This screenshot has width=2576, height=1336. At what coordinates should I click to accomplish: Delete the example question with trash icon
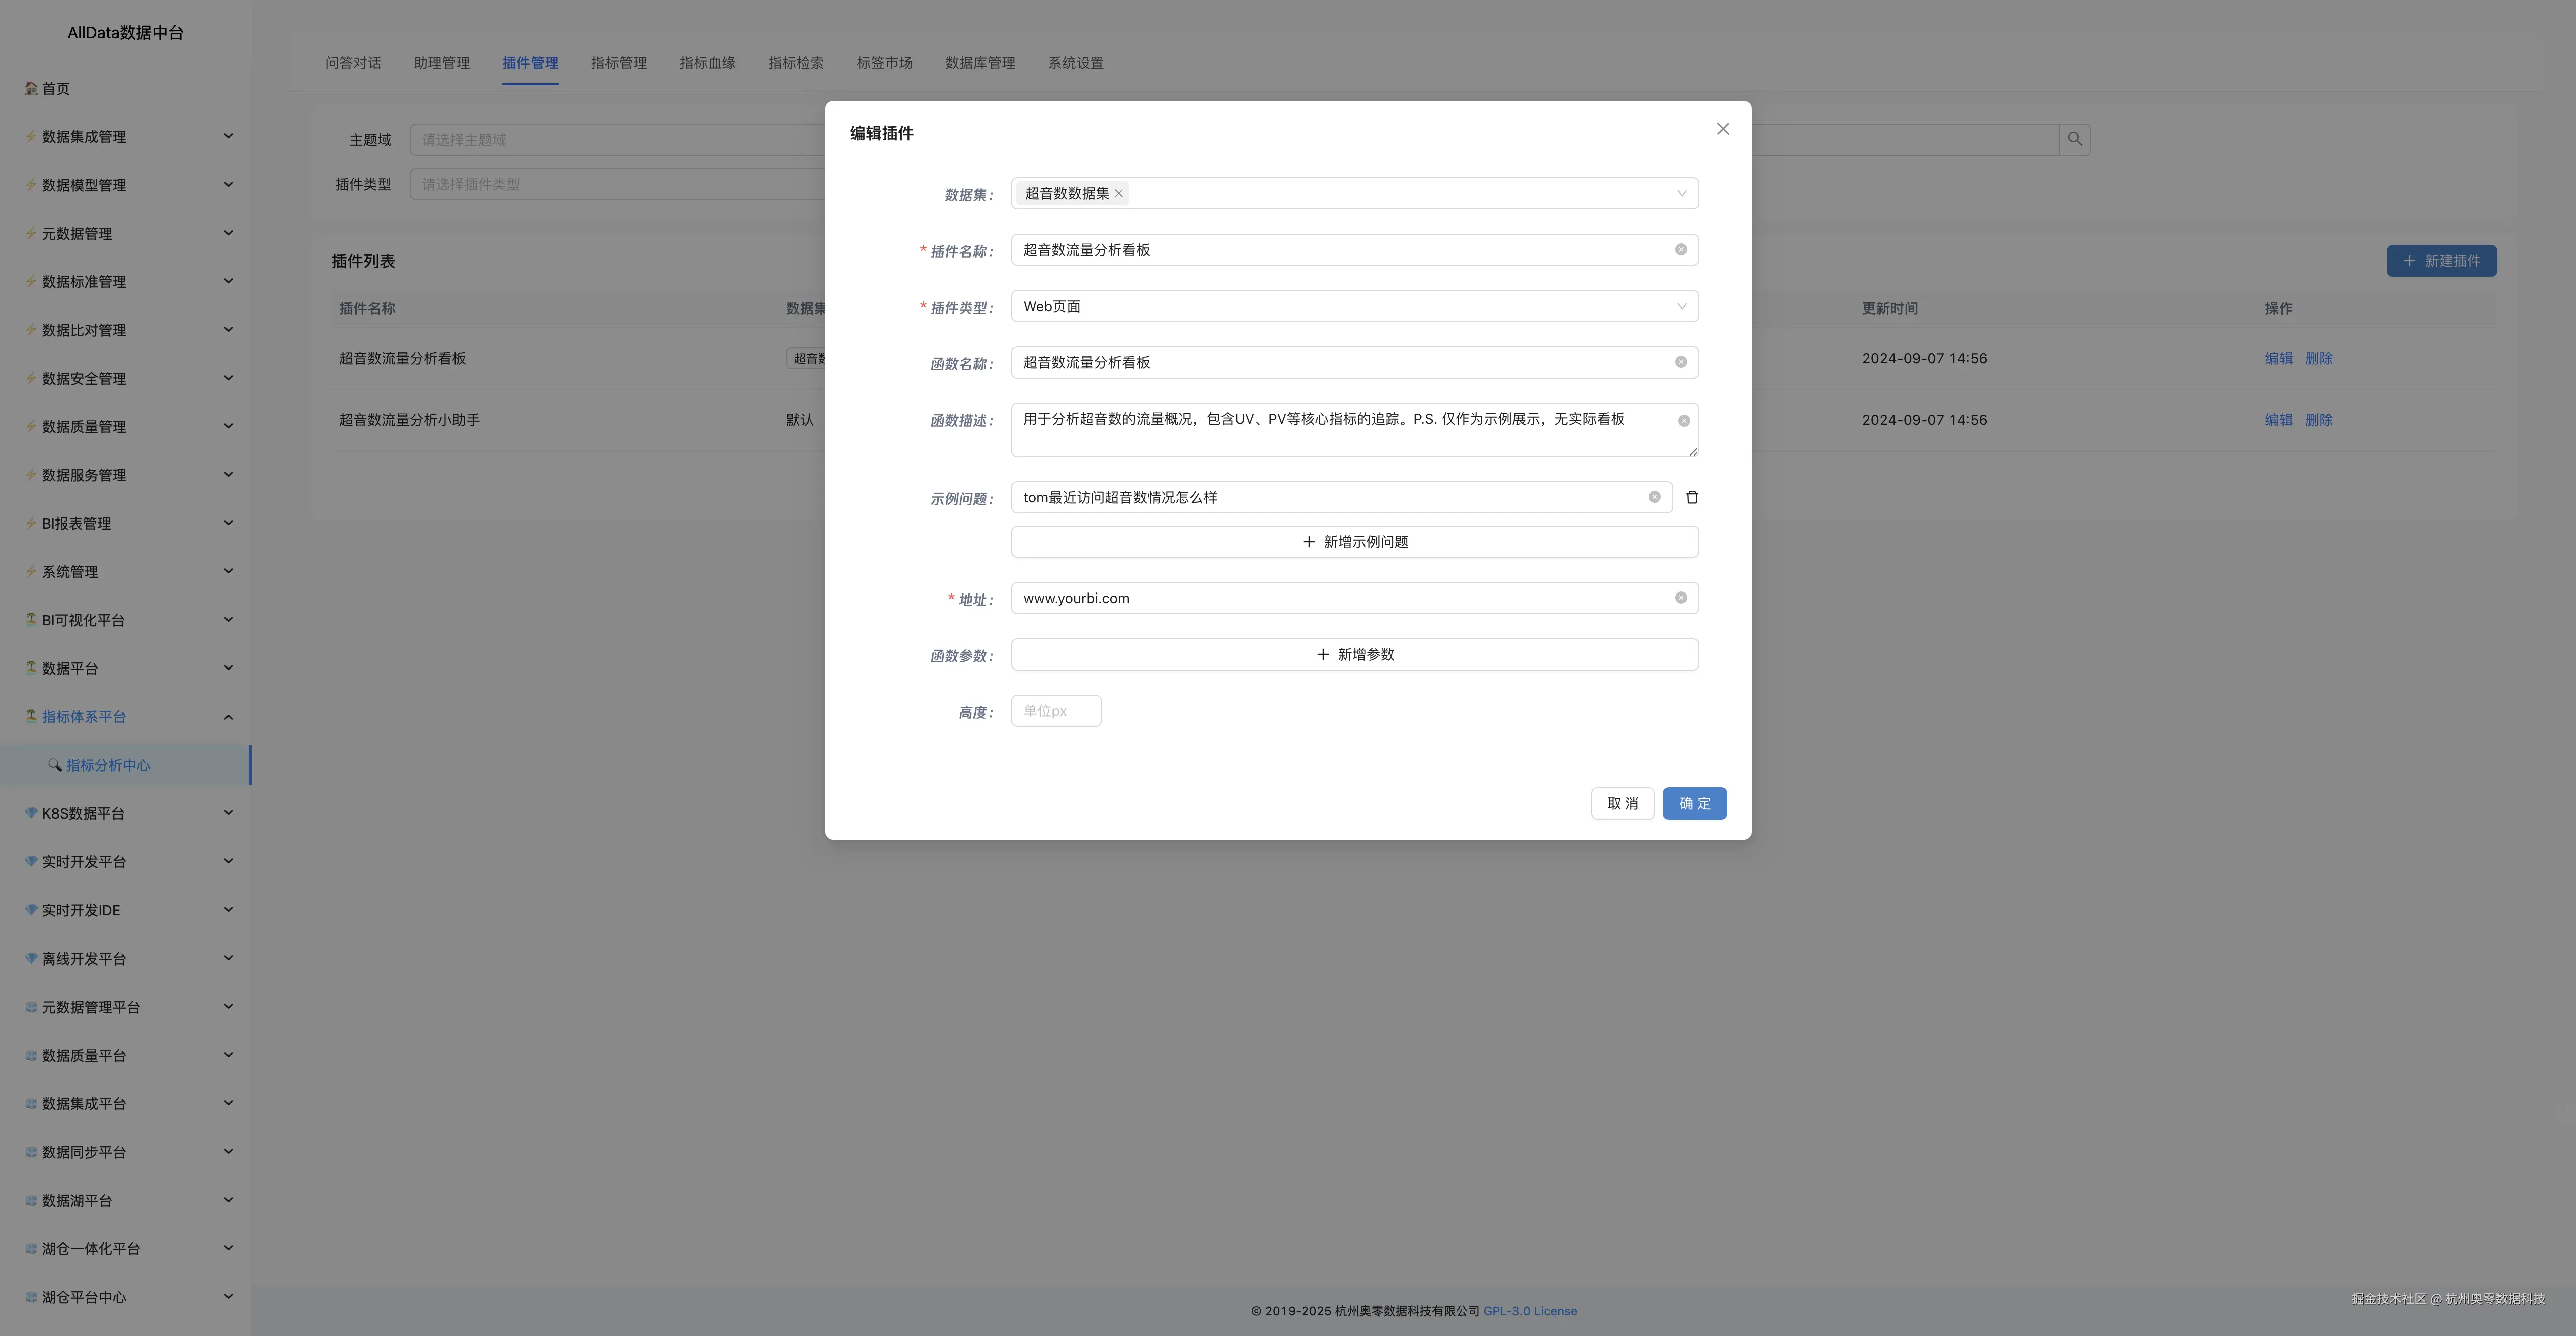coord(1692,498)
